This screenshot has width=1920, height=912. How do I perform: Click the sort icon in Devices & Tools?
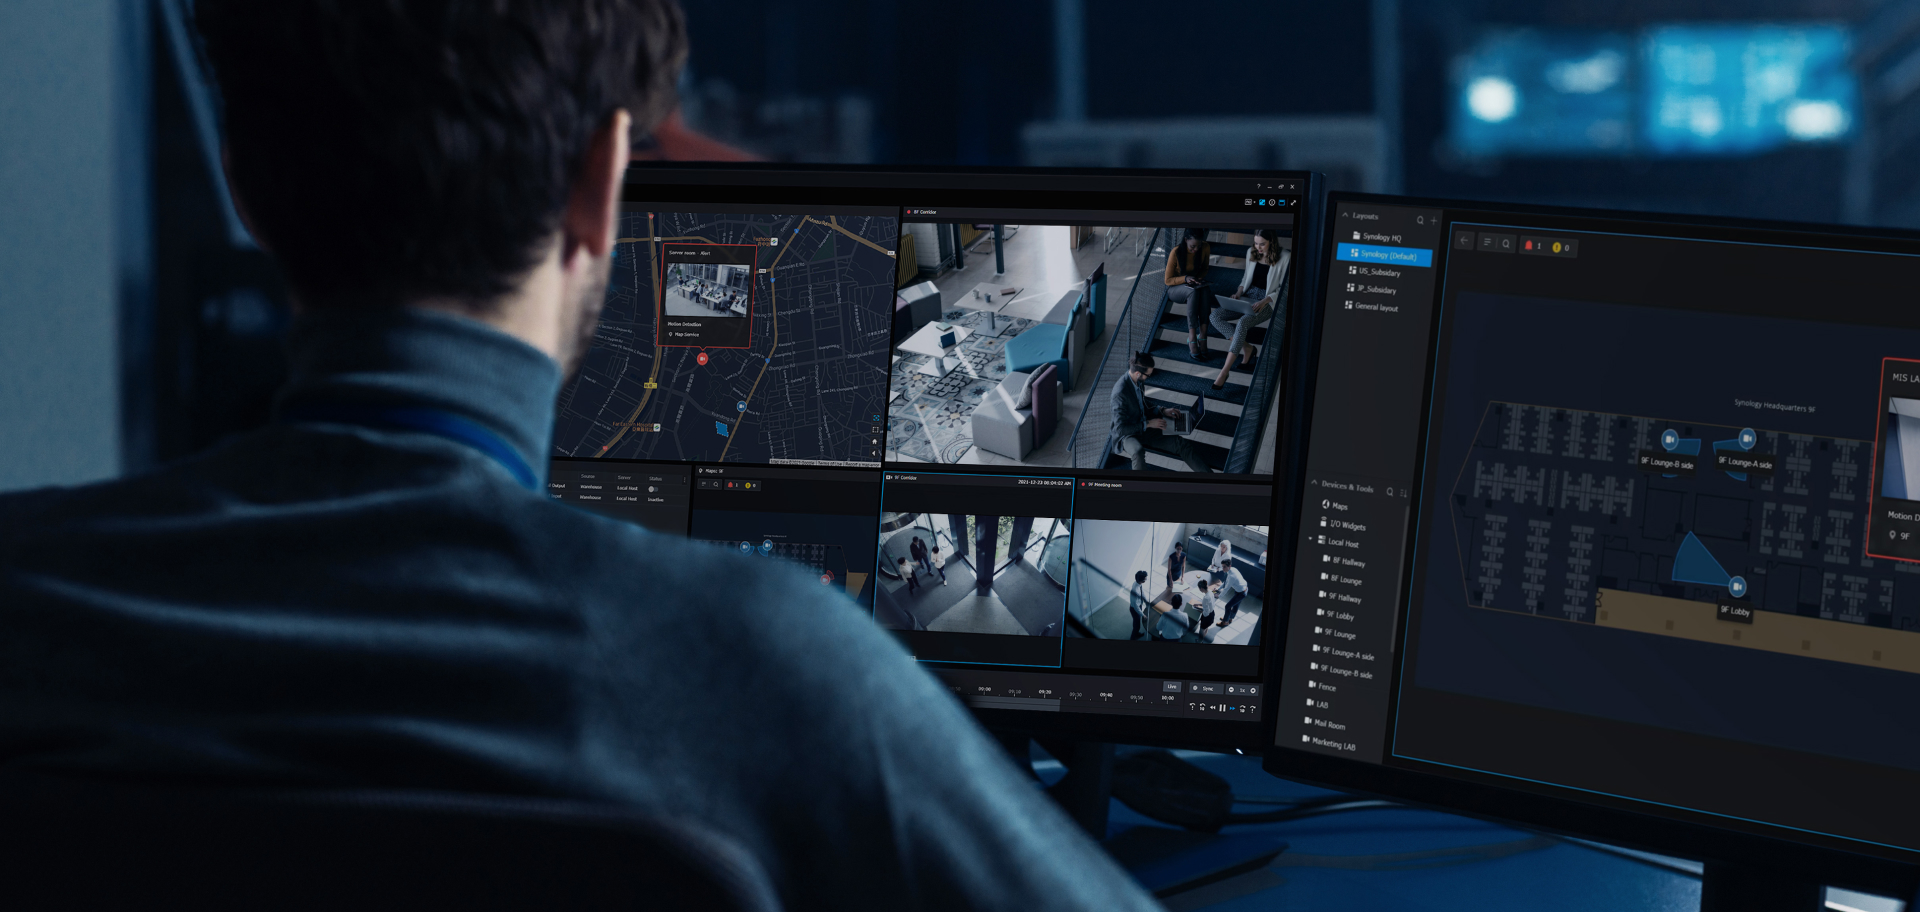click(x=1403, y=493)
